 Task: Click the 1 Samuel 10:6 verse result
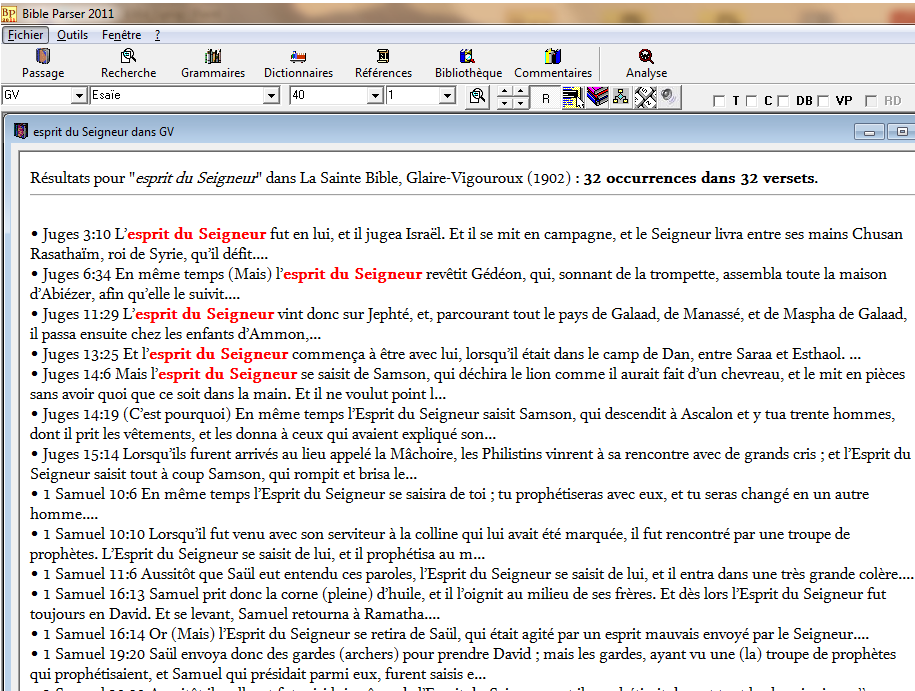[450, 504]
